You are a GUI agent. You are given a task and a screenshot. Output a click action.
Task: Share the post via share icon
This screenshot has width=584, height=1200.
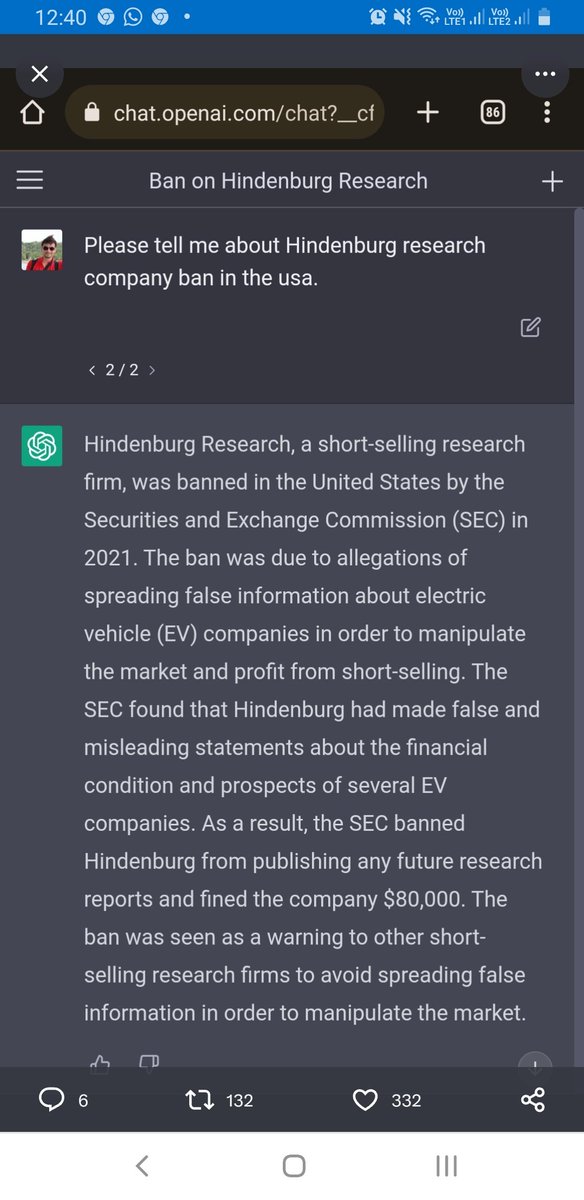point(533,1100)
